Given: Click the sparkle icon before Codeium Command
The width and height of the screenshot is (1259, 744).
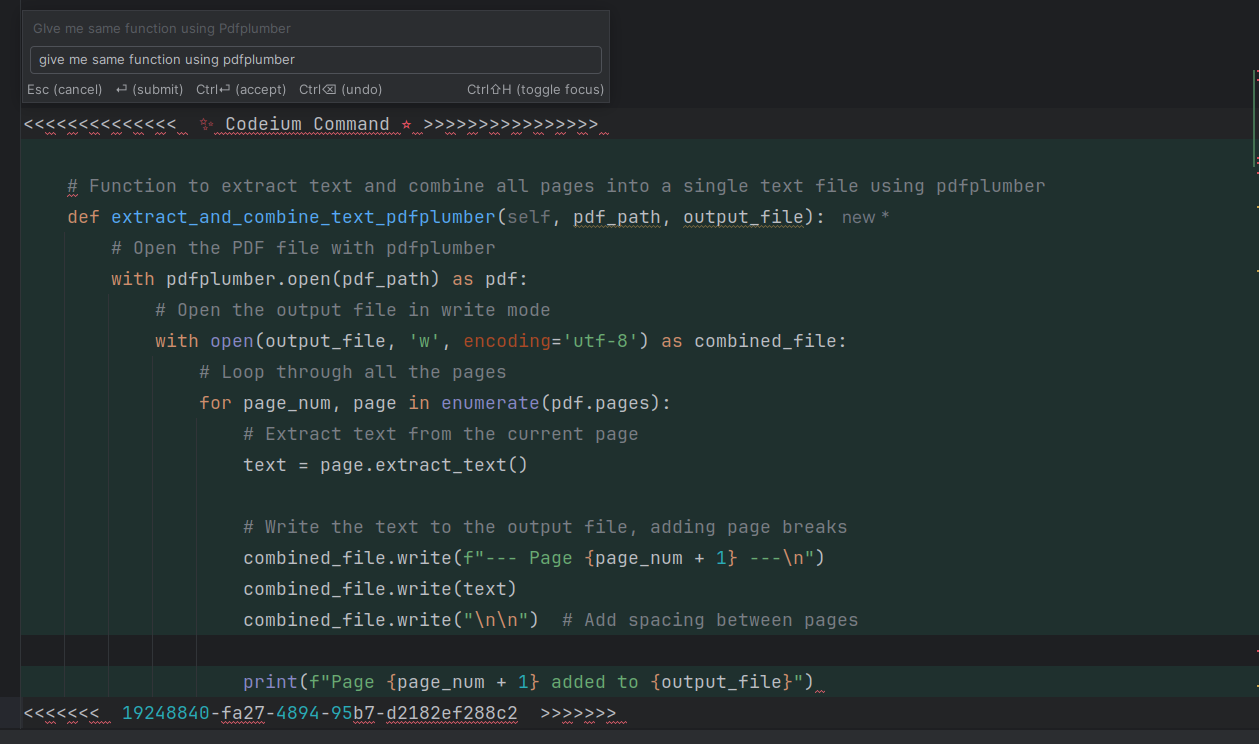Looking at the screenshot, I should [x=206, y=125].
